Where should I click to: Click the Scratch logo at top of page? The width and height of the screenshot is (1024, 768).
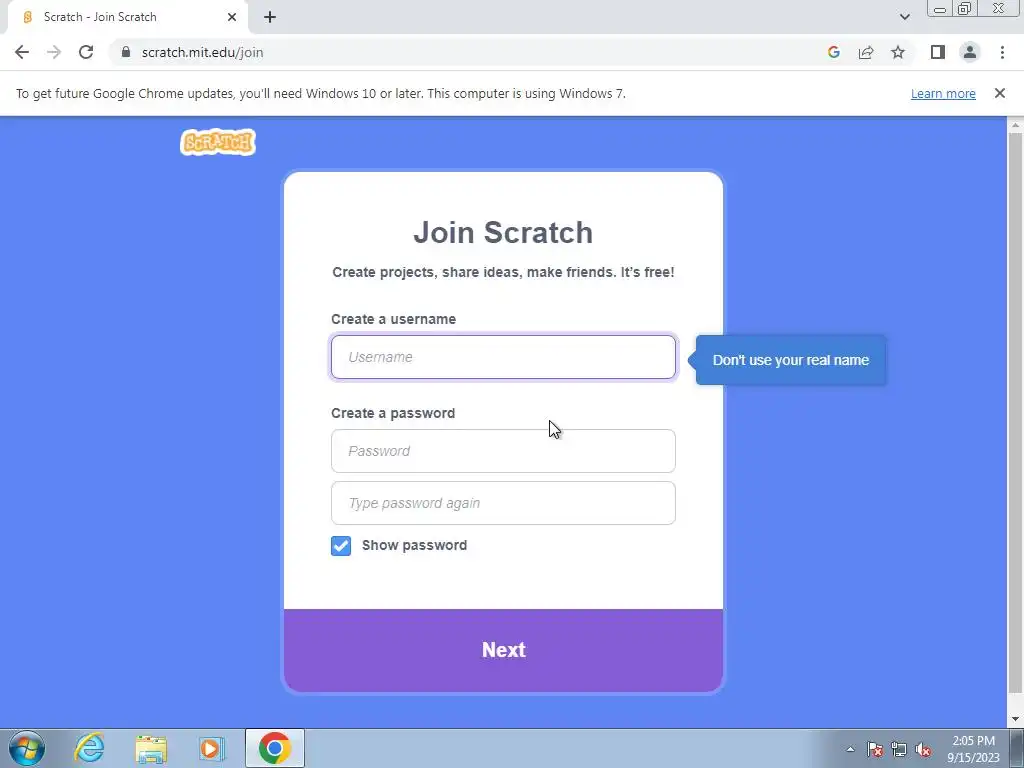click(x=217, y=142)
